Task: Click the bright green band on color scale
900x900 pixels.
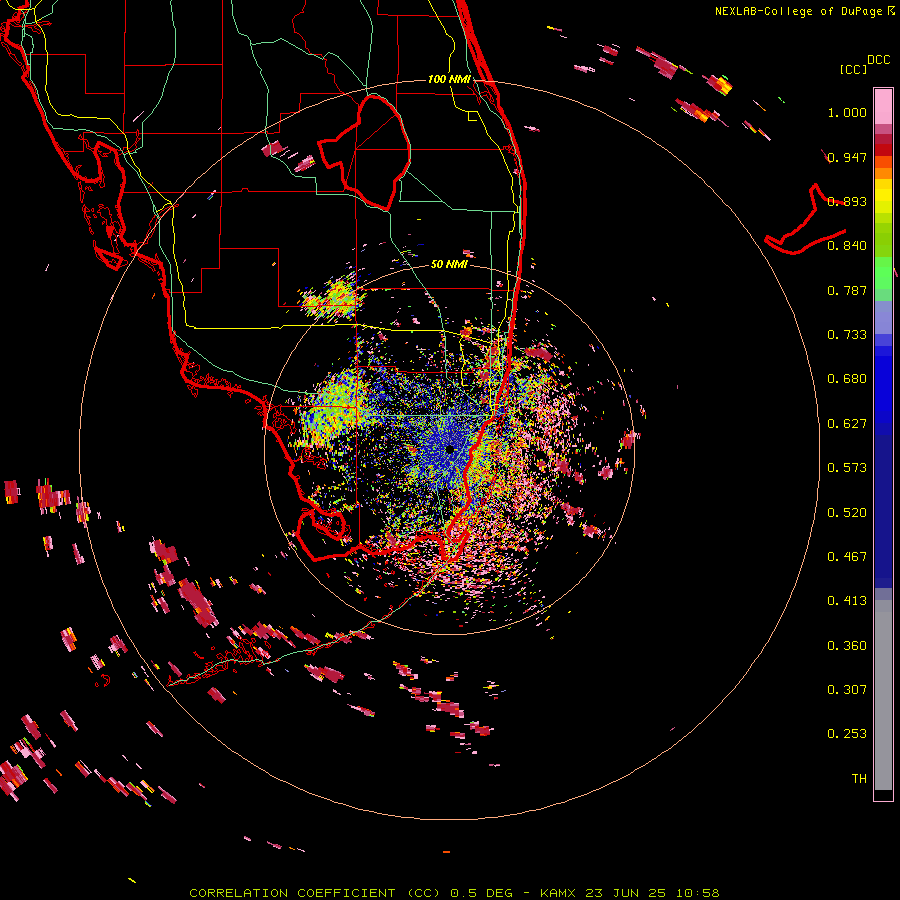Action: [883, 273]
